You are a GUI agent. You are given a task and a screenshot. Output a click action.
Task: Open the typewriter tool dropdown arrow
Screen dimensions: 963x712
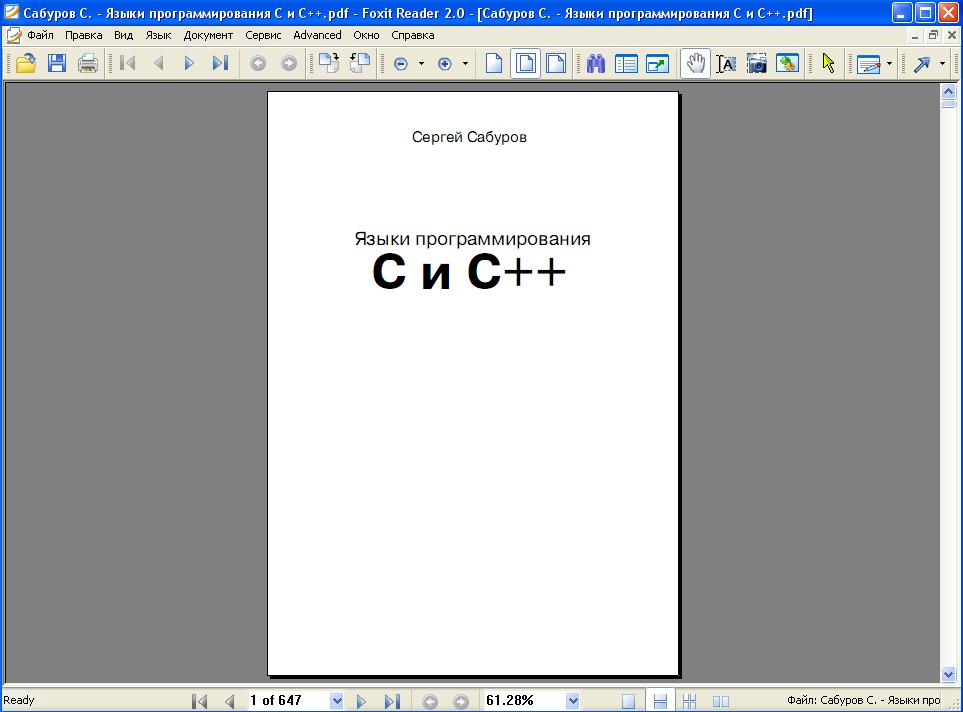click(x=889, y=63)
